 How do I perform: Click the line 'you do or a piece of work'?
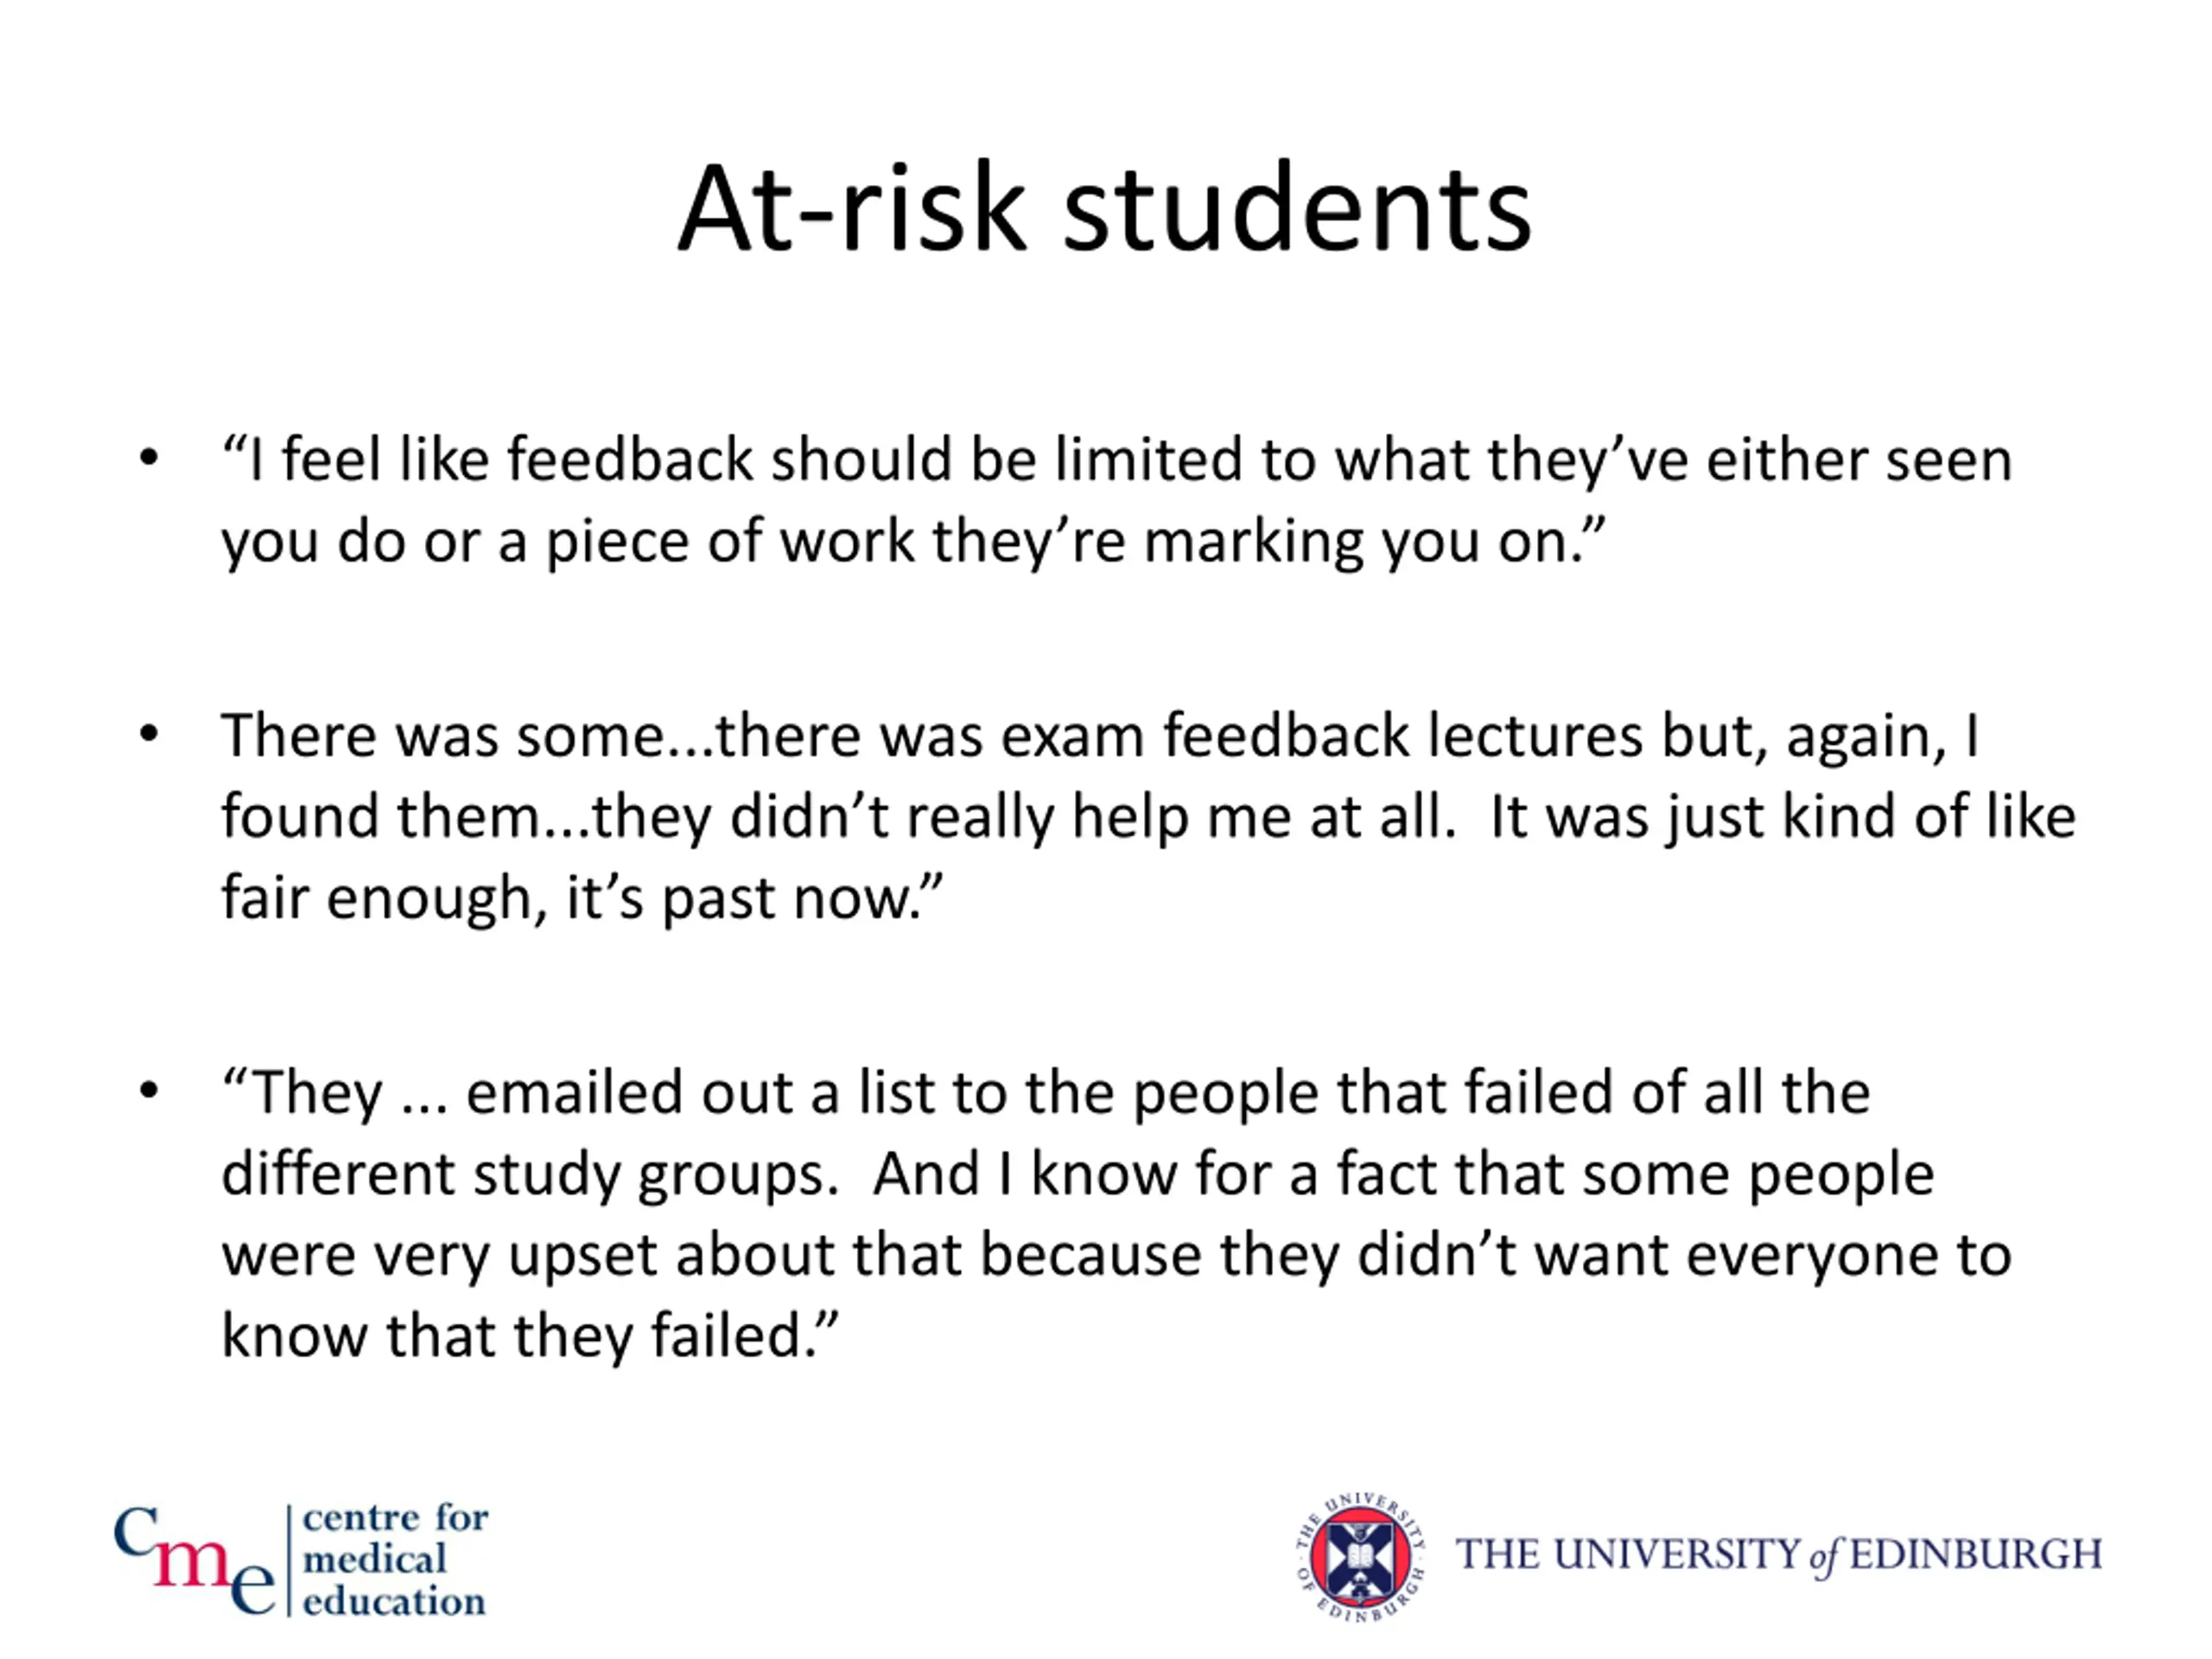(x=912, y=542)
